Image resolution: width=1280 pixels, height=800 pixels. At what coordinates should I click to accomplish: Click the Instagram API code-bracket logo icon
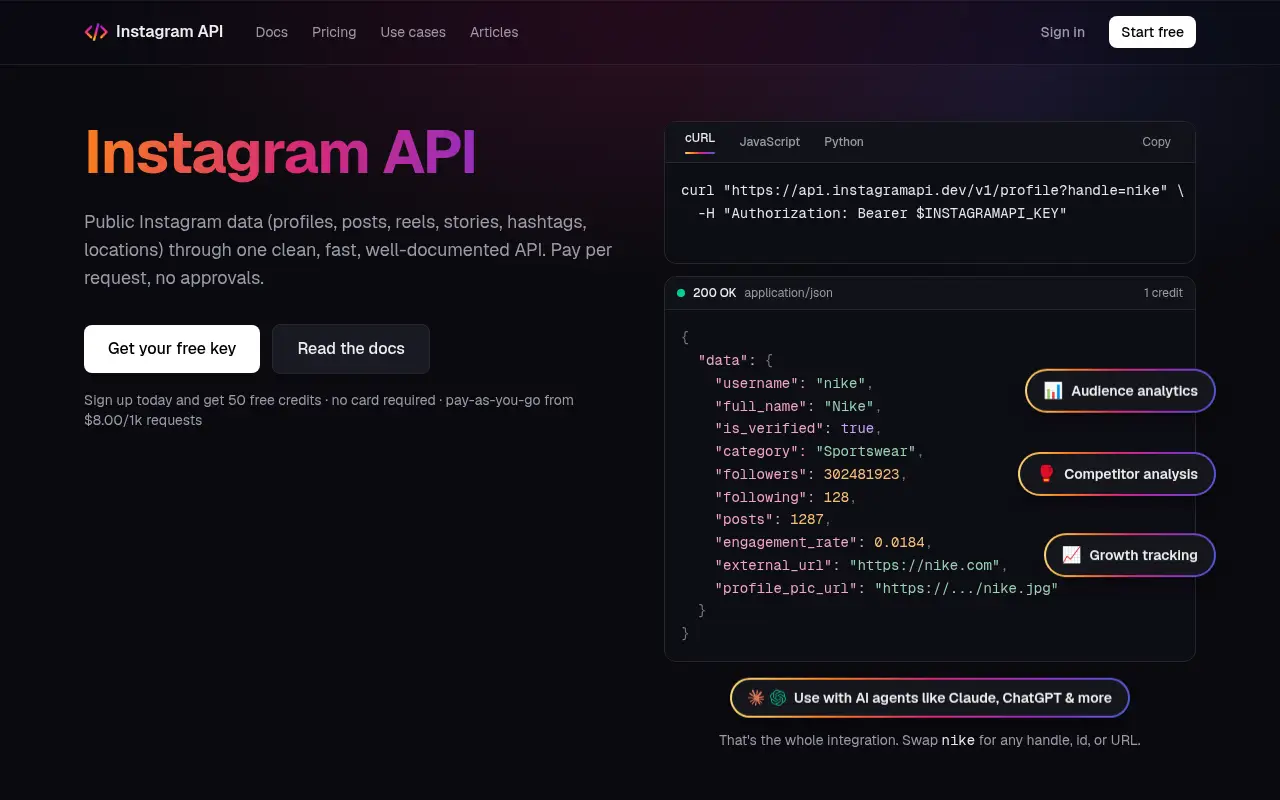96,32
